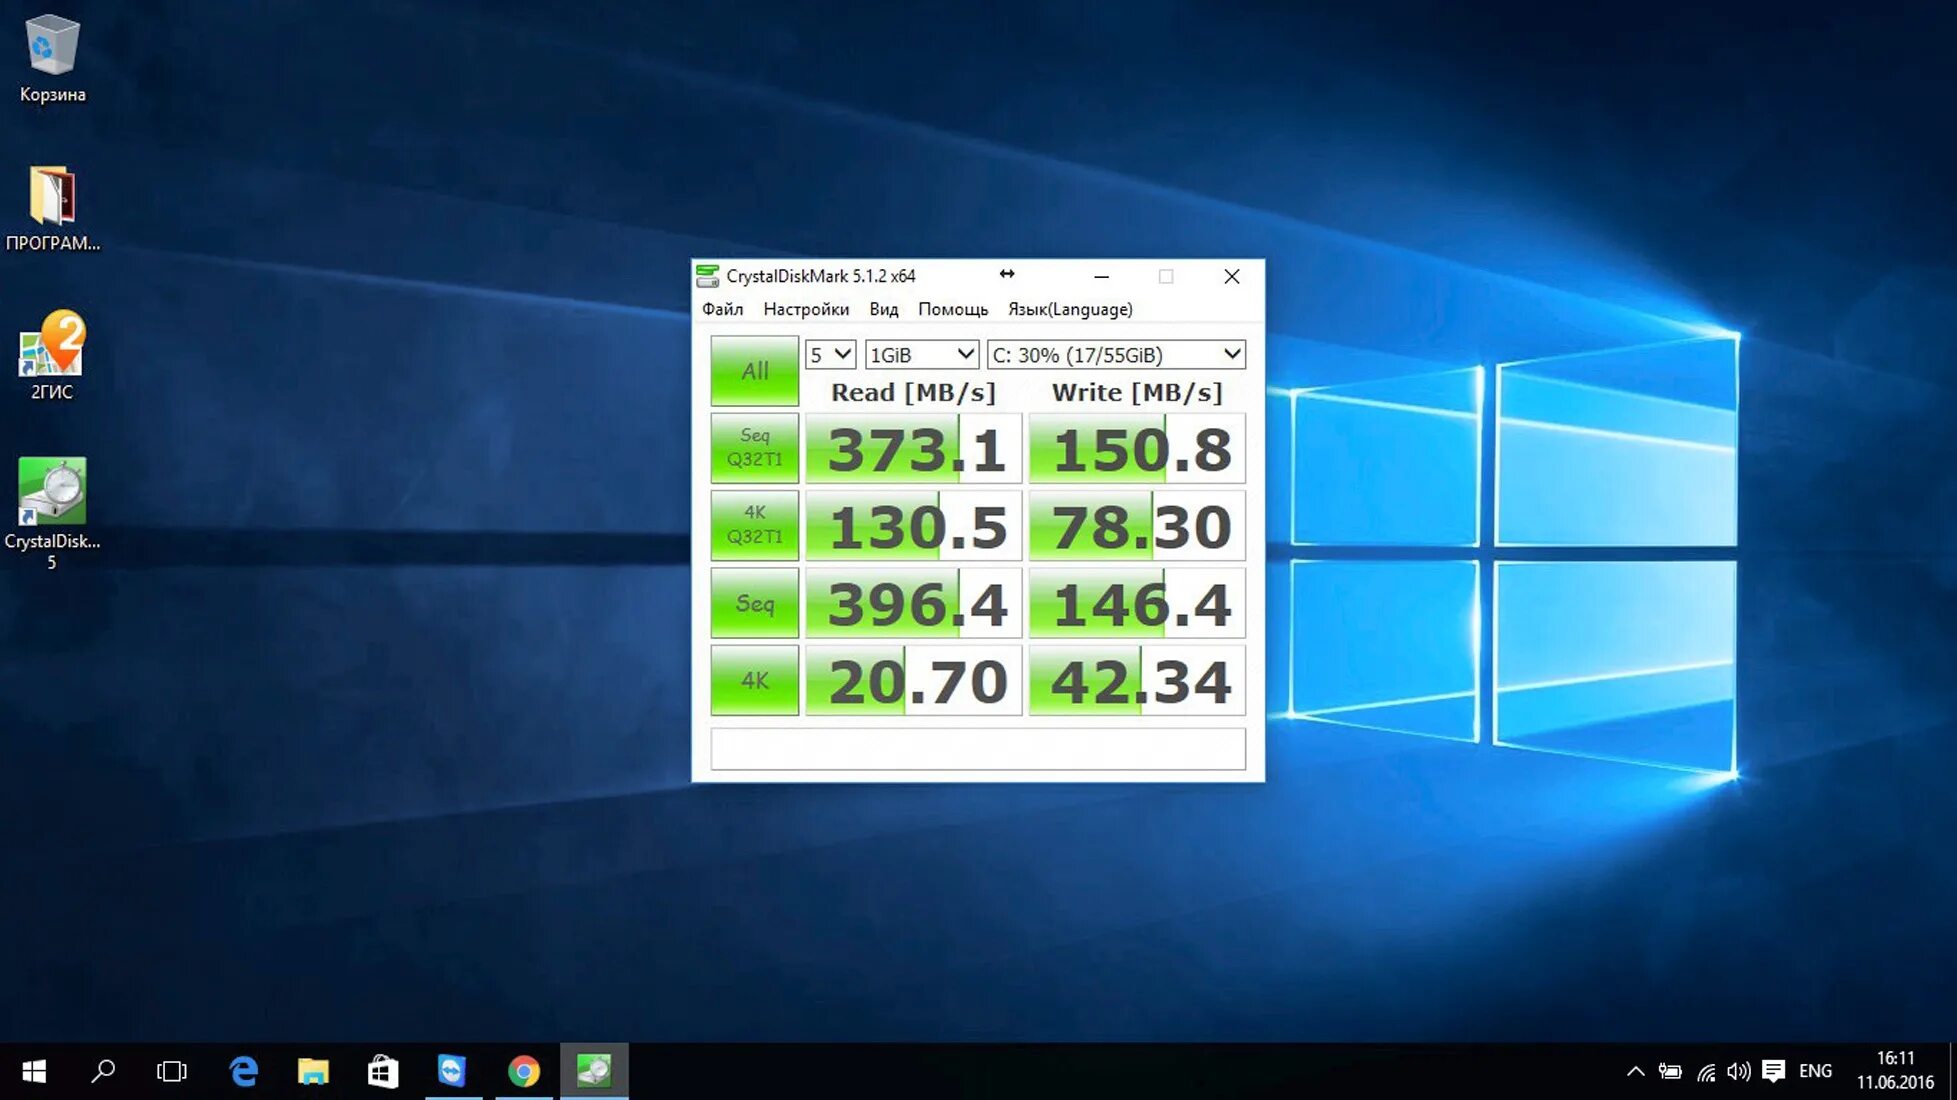Viewport: 1957px width, 1100px height.
Task: Open Windows Store from the taskbar
Action: (383, 1071)
